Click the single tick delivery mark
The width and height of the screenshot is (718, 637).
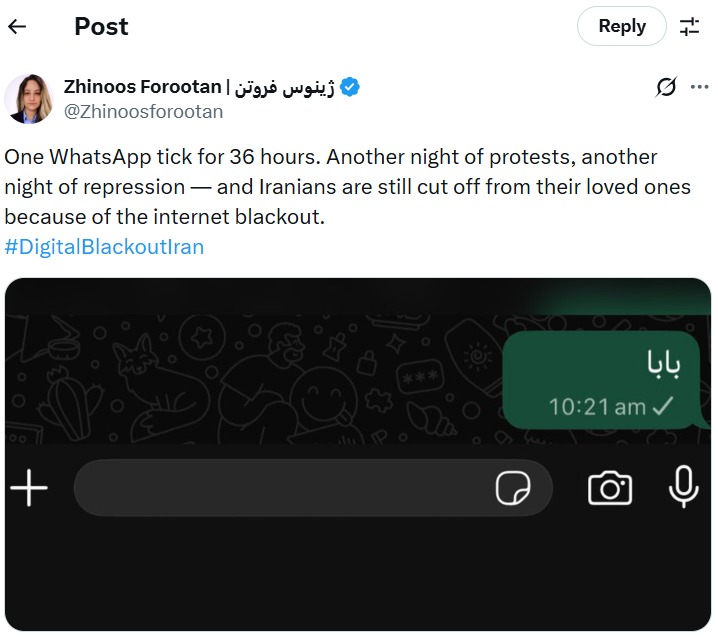(662, 407)
